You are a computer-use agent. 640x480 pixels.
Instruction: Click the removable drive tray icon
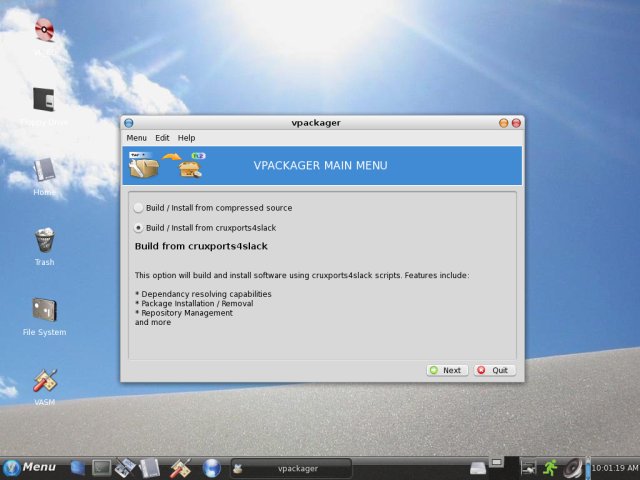click(x=478, y=468)
